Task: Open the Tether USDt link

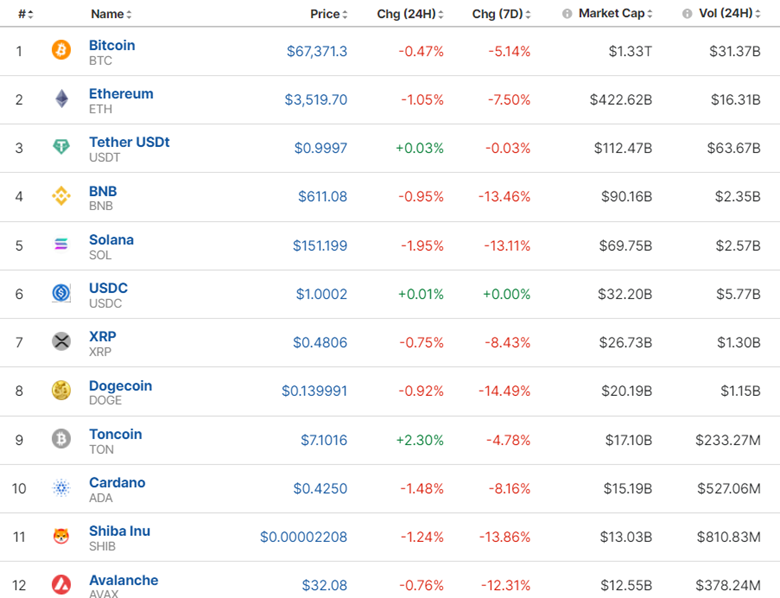Action: coord(129,142)
